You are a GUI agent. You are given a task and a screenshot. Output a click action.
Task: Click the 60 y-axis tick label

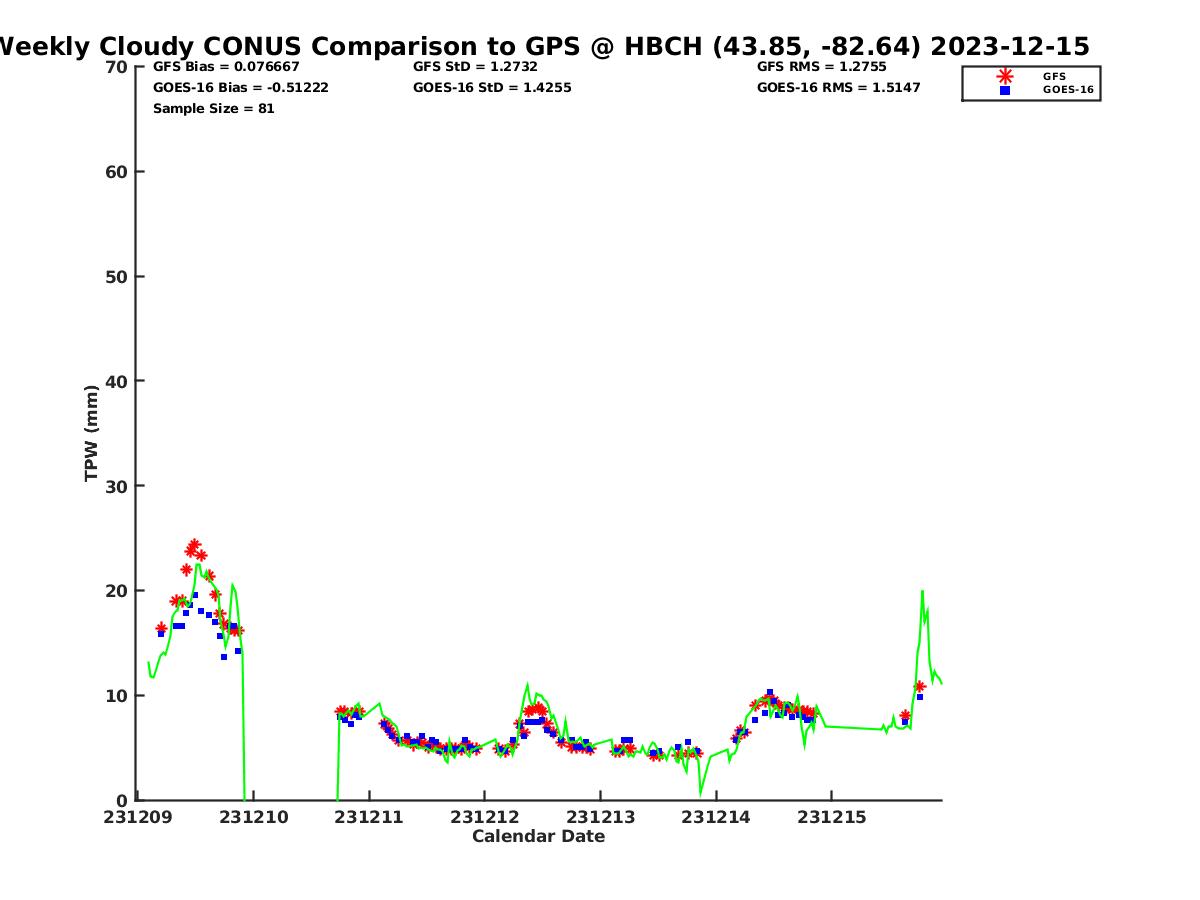click(x=116, y=172)
